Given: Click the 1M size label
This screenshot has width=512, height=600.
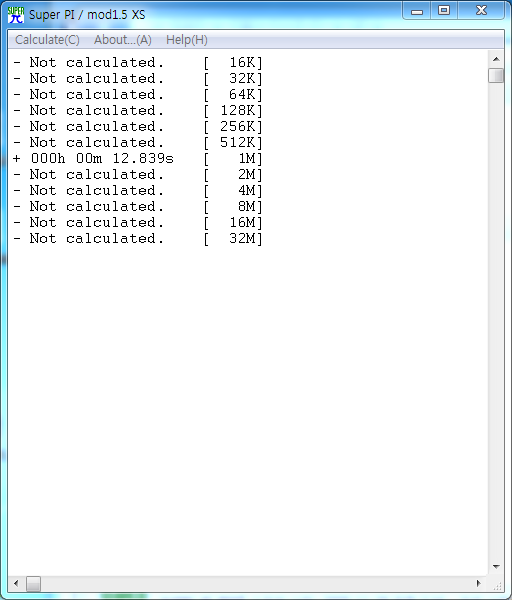Looking at the screenshot, I should (233, 158).
